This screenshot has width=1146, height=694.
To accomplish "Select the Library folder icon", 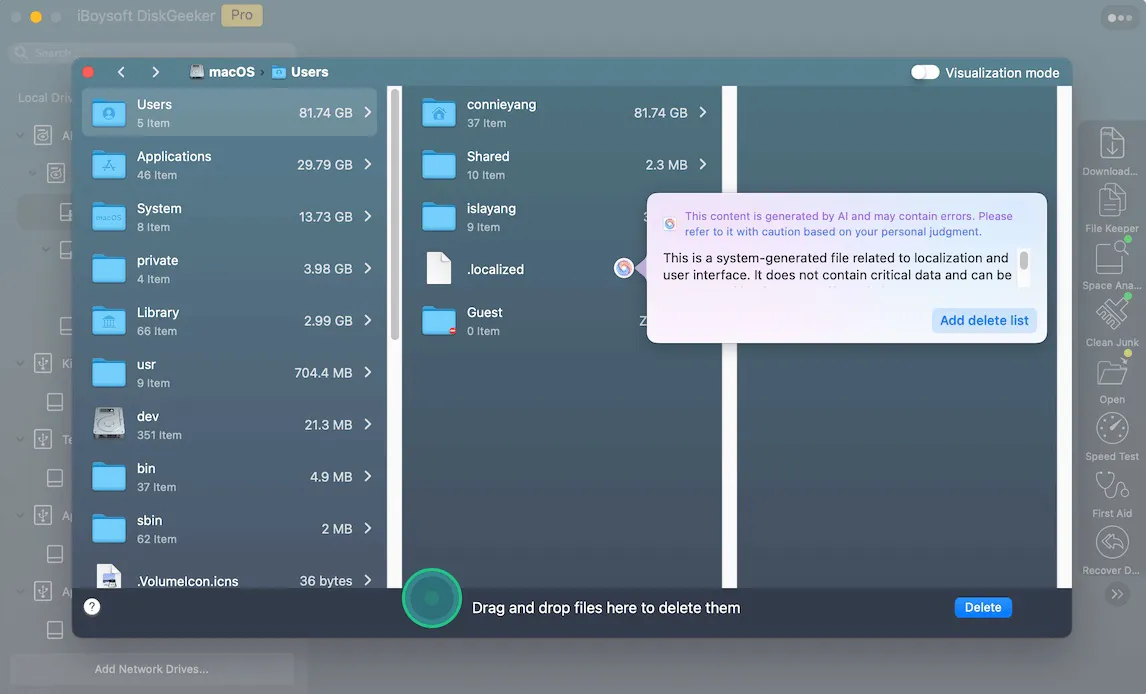I will (x=109, y=321).
